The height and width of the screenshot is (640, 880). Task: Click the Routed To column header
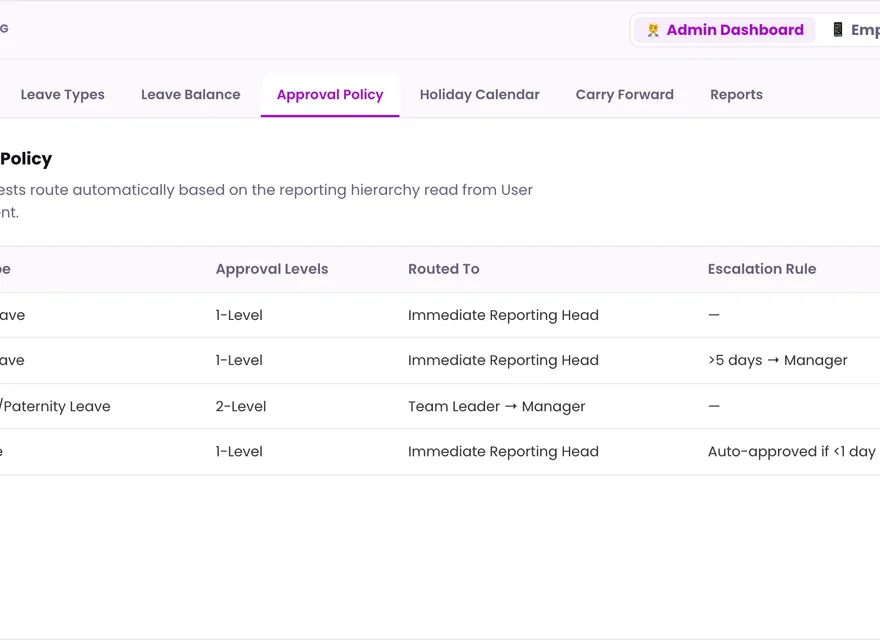444,269
